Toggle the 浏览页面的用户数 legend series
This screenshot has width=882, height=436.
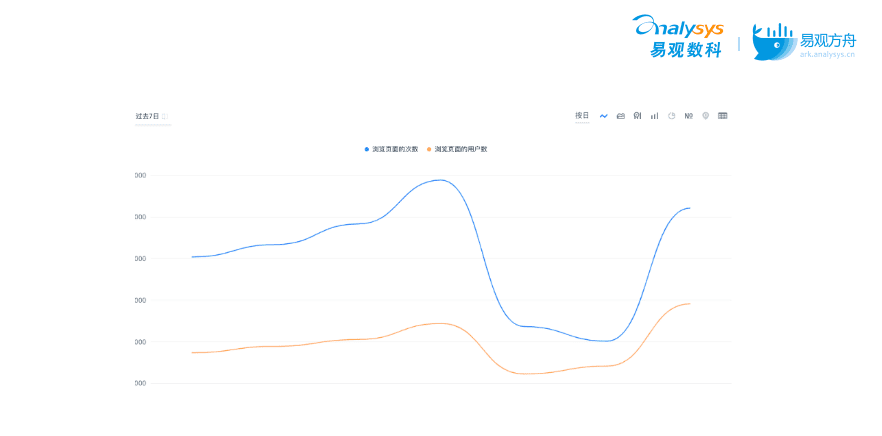(461, 149)
